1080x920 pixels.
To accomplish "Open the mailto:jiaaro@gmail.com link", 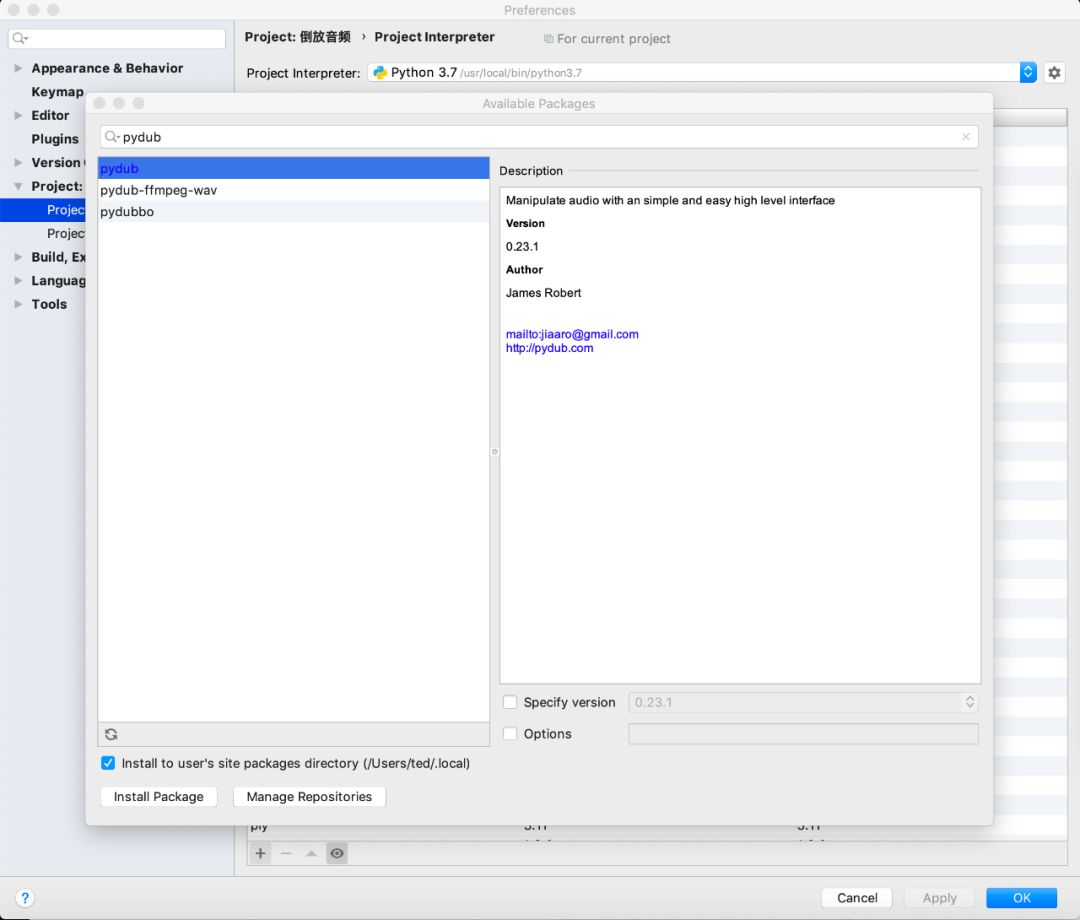I will click(572, 334).
